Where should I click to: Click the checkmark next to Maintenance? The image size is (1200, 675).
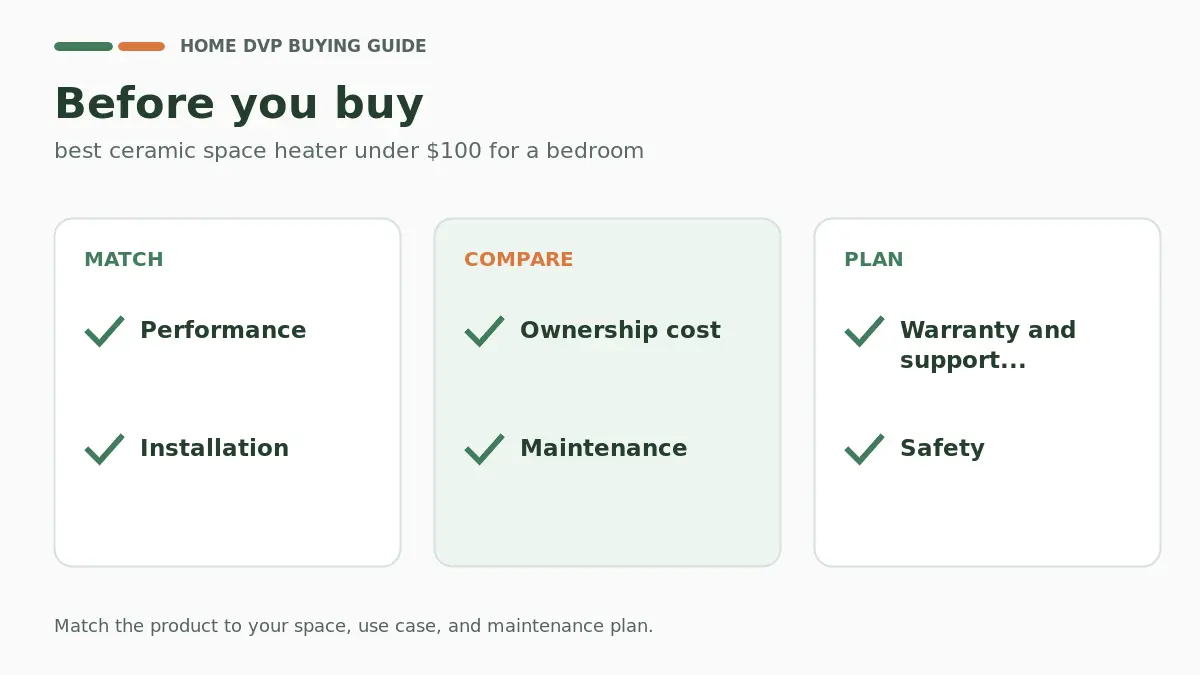click(484, 449)
